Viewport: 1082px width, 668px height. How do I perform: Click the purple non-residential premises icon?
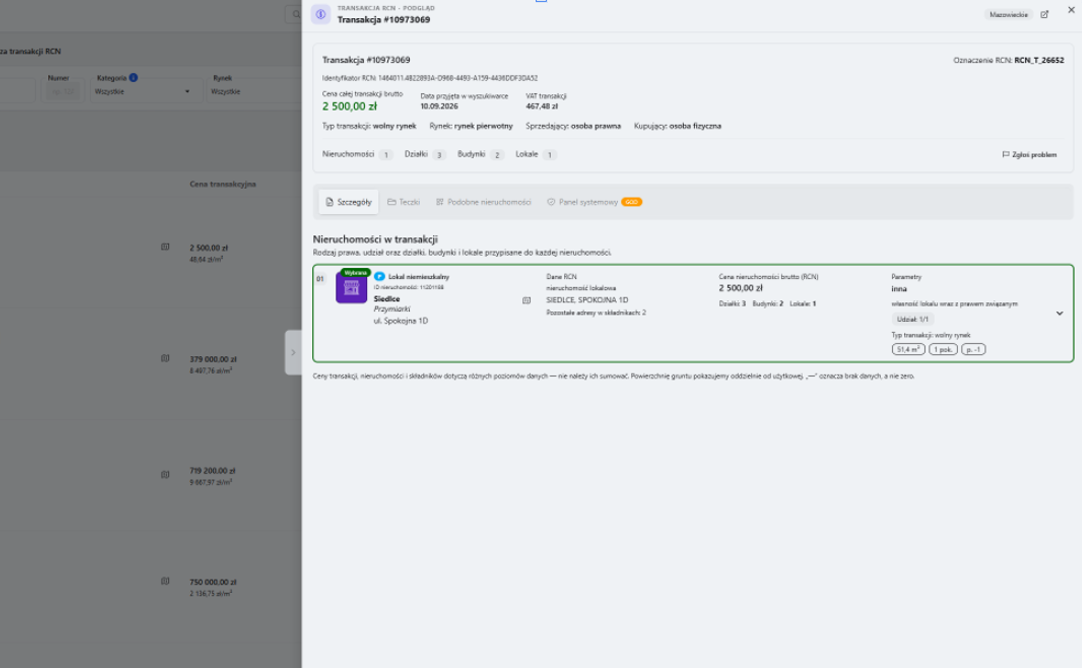point(351,288)
